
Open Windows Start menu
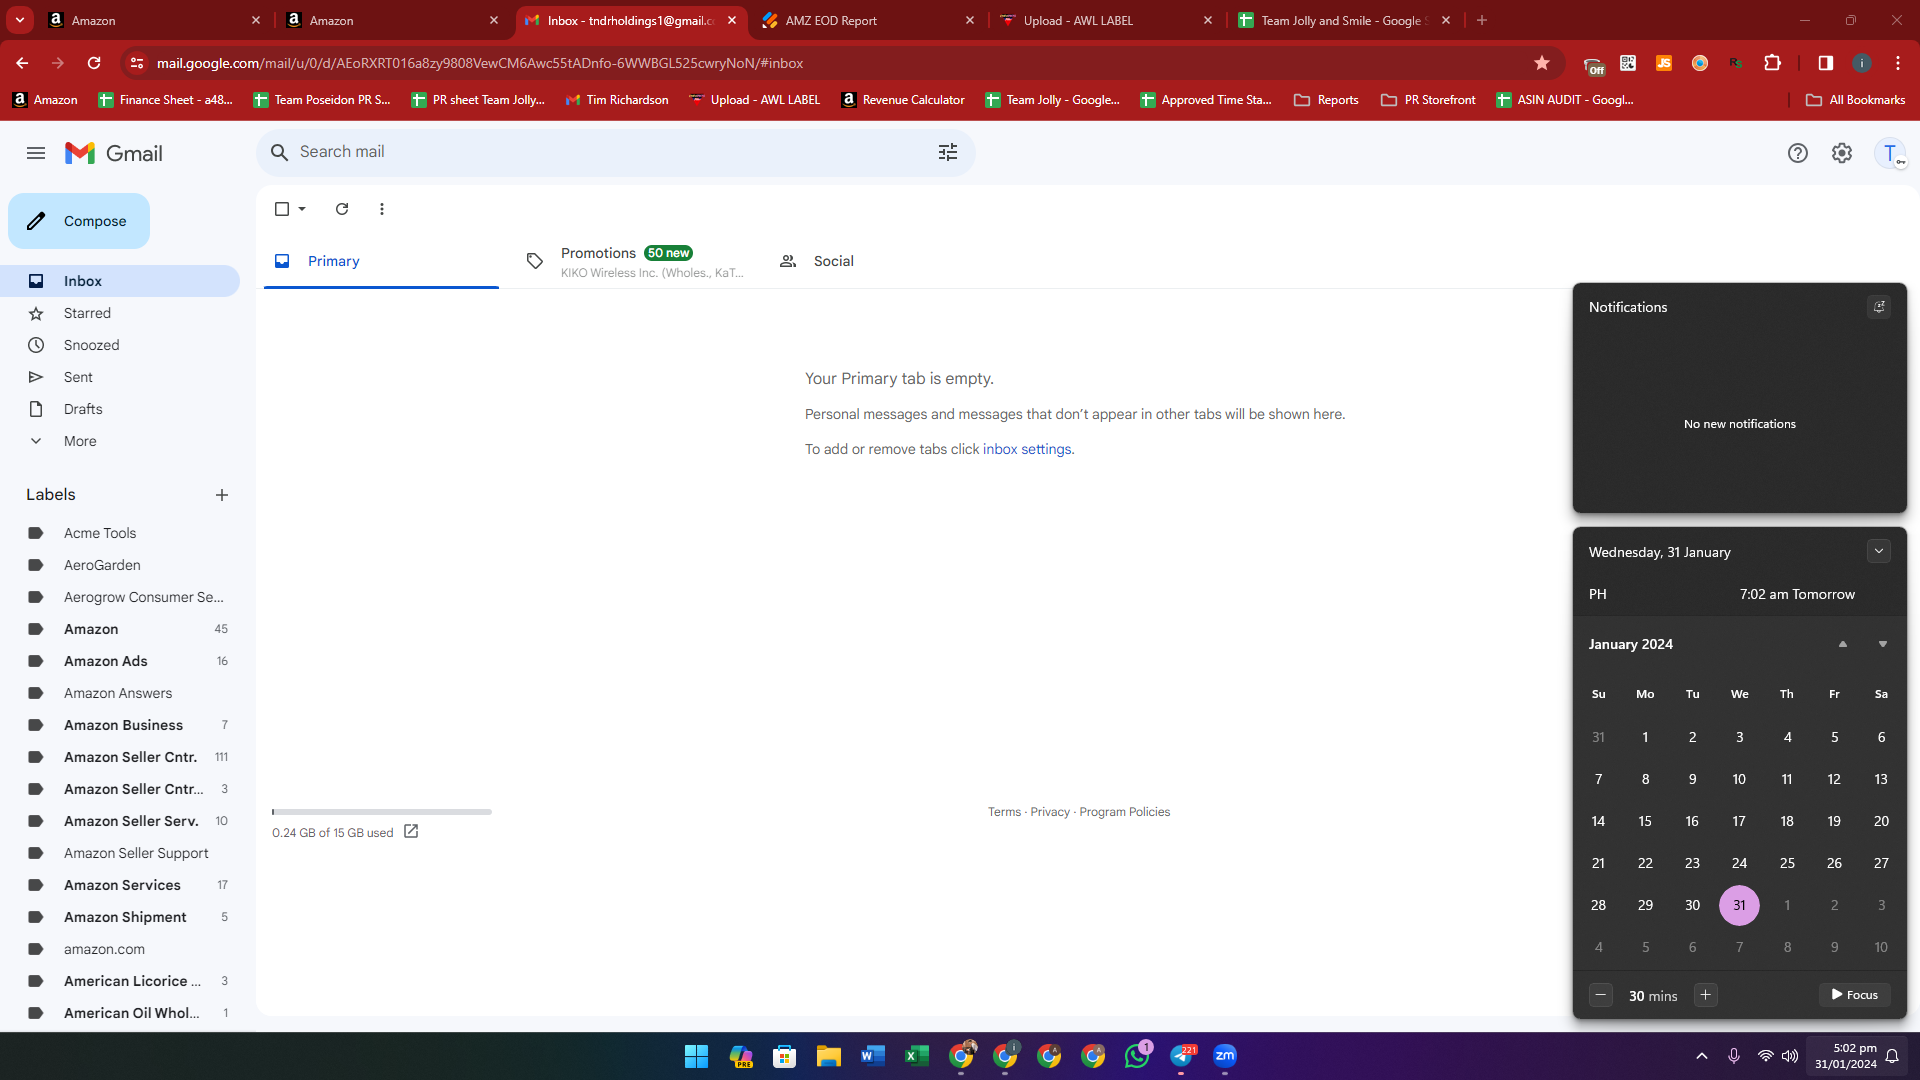pos(697,1056)
